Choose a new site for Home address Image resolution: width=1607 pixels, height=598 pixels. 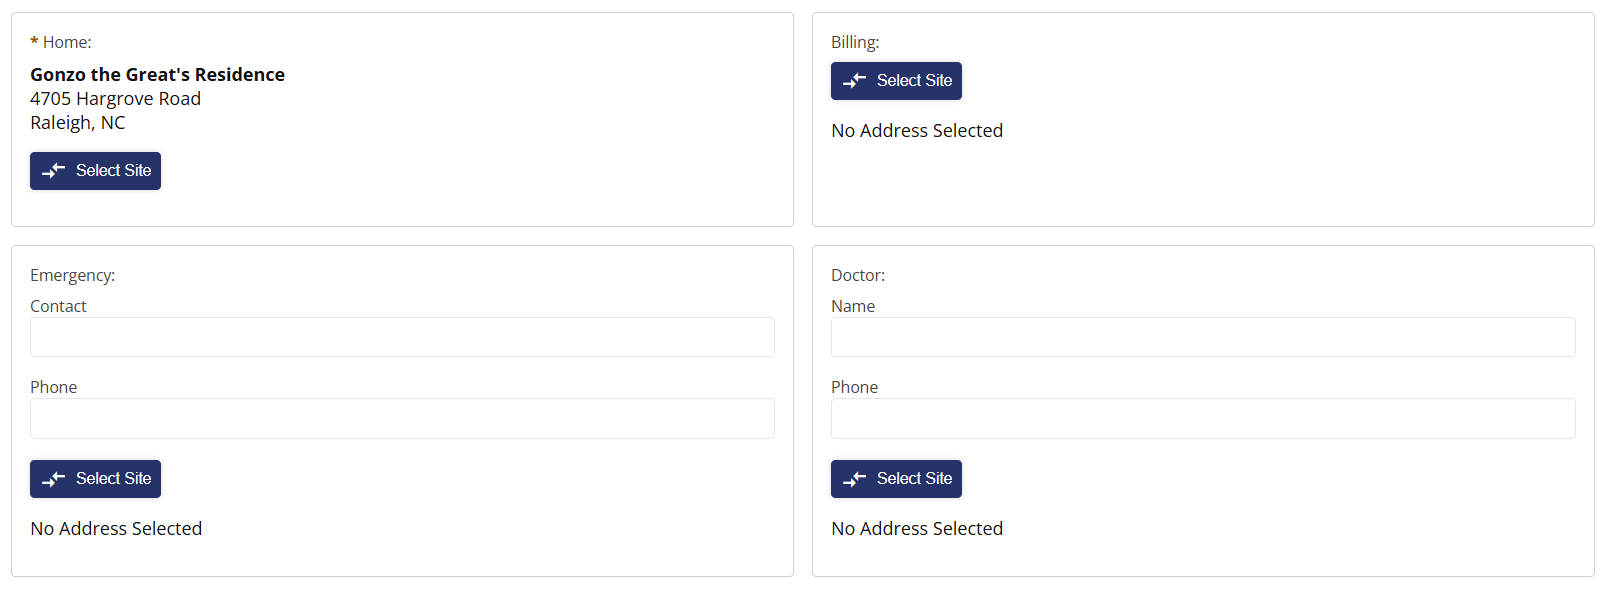point(95,171)
